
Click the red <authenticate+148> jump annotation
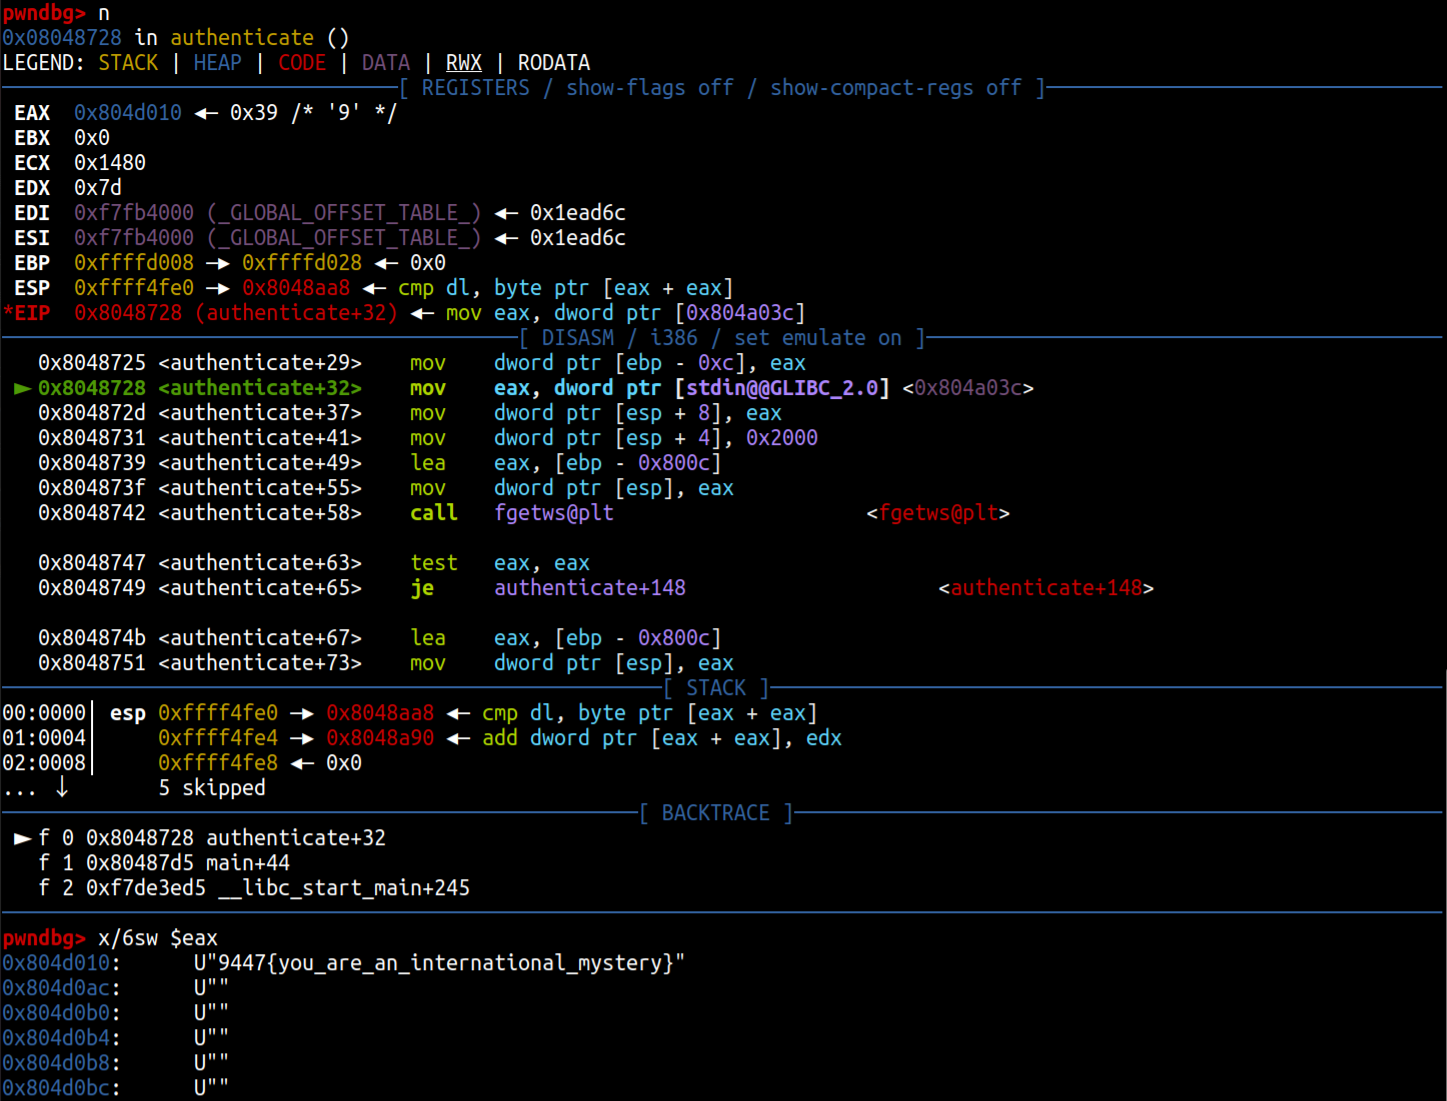click(1045, 588)
